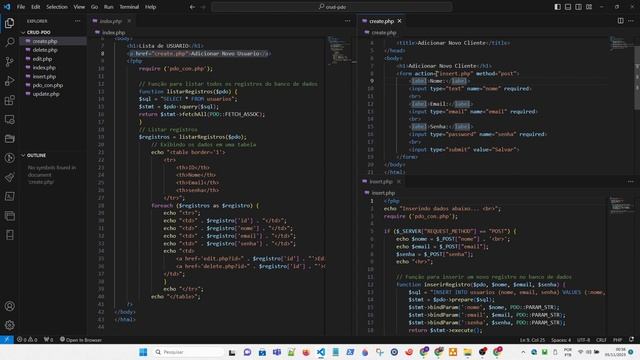Click the VS Code icon in the taskbar
The width and height of the screenshot is (640, 360).
point(321,352)
